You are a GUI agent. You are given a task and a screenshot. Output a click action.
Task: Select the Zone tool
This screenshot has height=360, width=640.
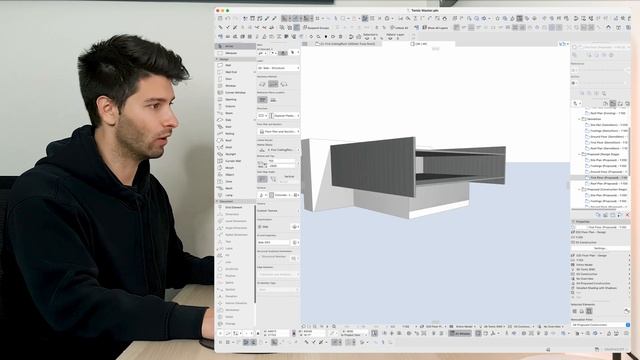point(235,182)
